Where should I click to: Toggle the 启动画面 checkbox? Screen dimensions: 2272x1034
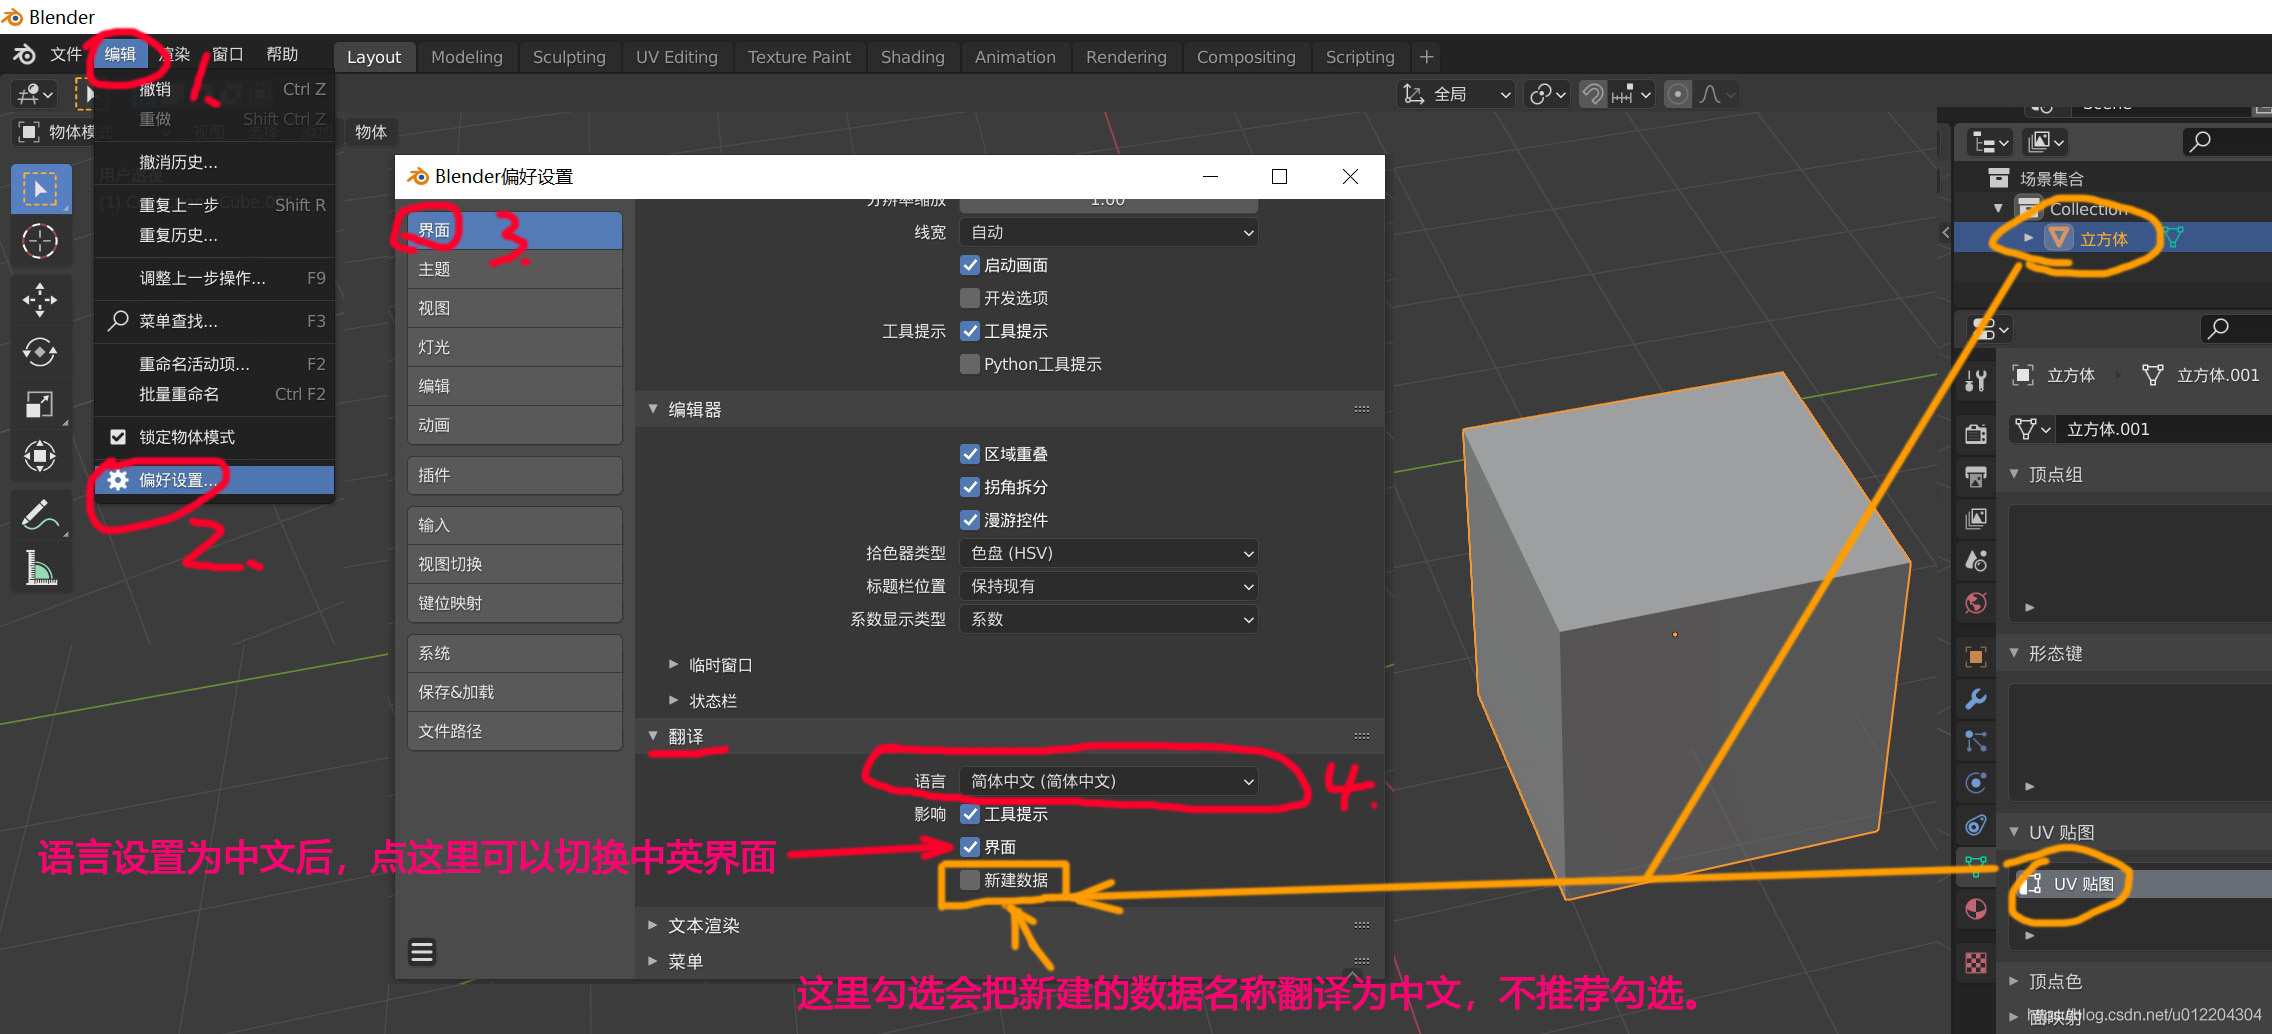click(x=969, y=265)
